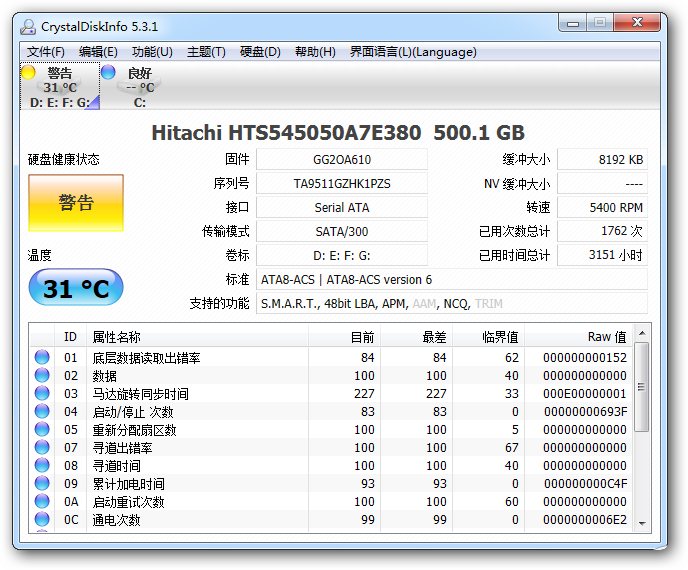The width and height of the screenshot is (688, 570).
Task: Click raw value 0000000006E2
Action: point(585,519)
